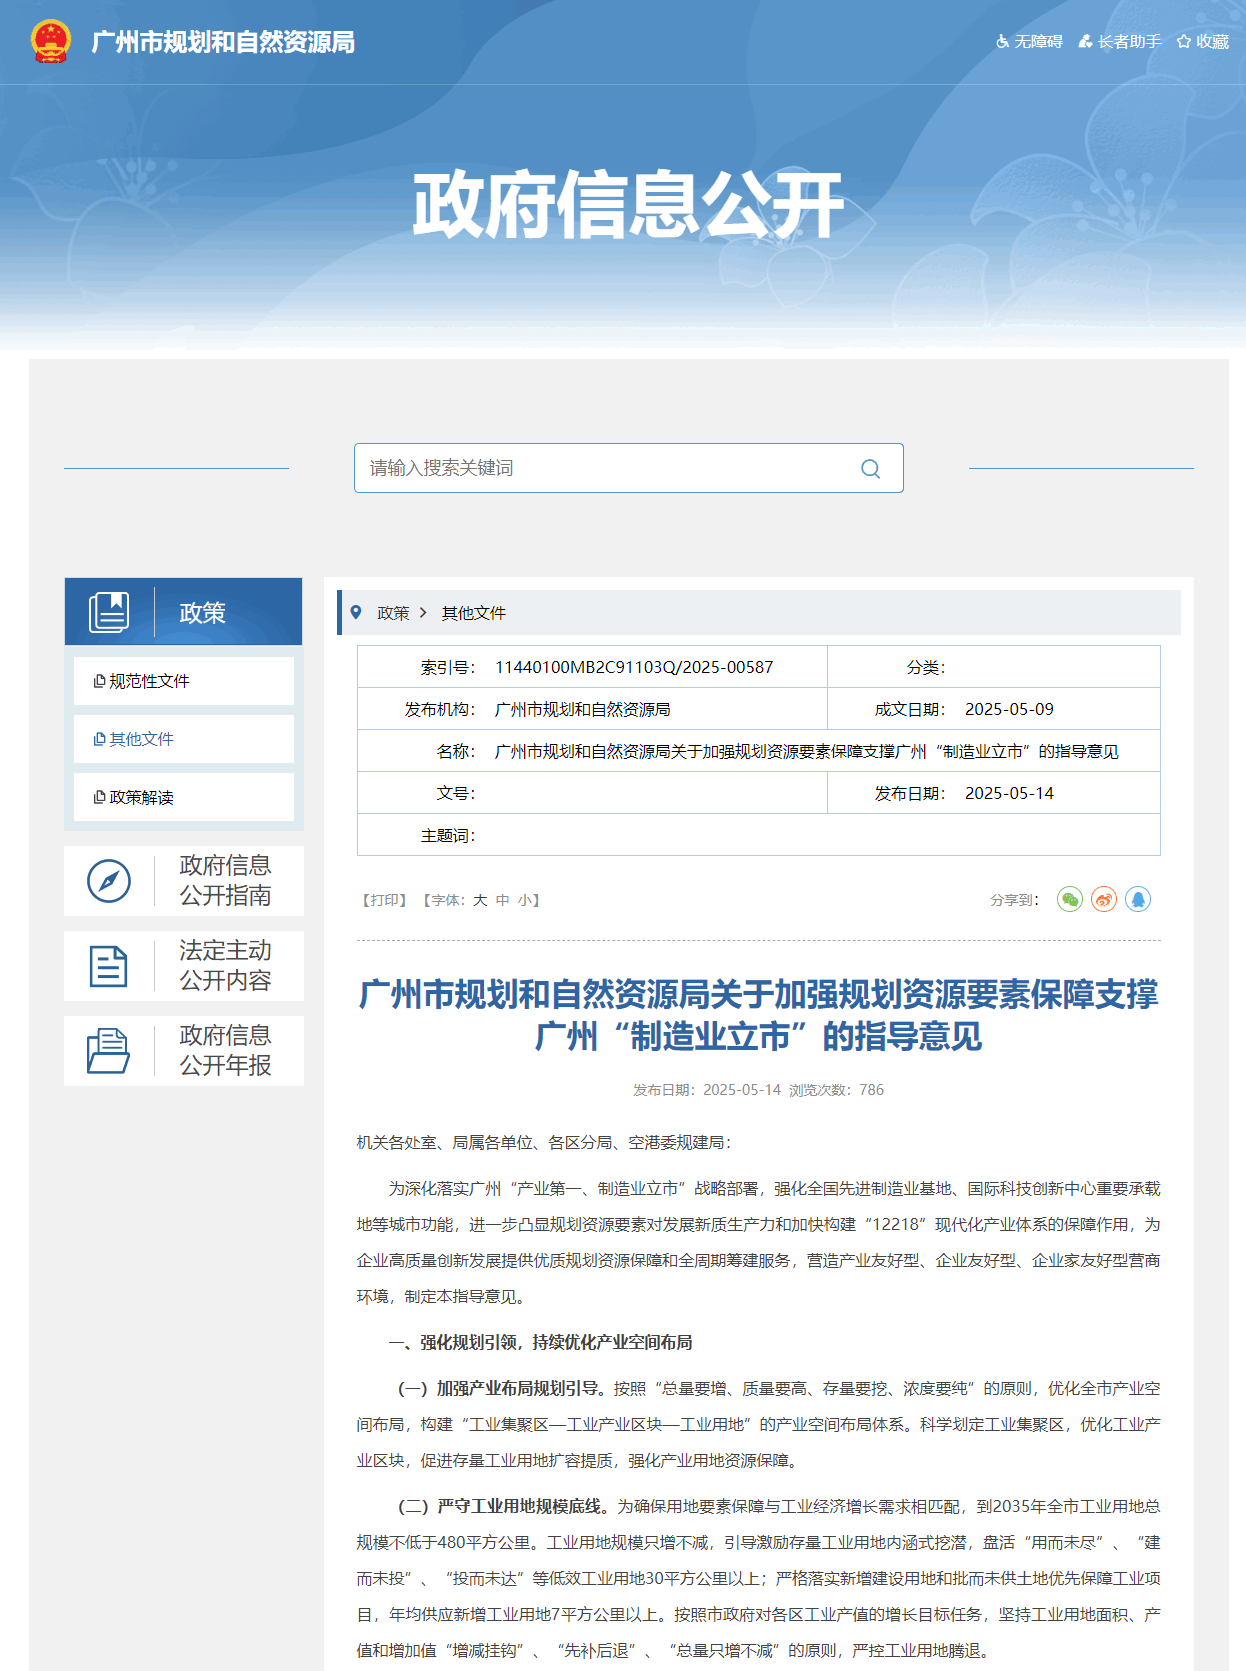Click the search magnifier icon
The height and width of the screenshot is (1671, 1246).
point(870,469)
